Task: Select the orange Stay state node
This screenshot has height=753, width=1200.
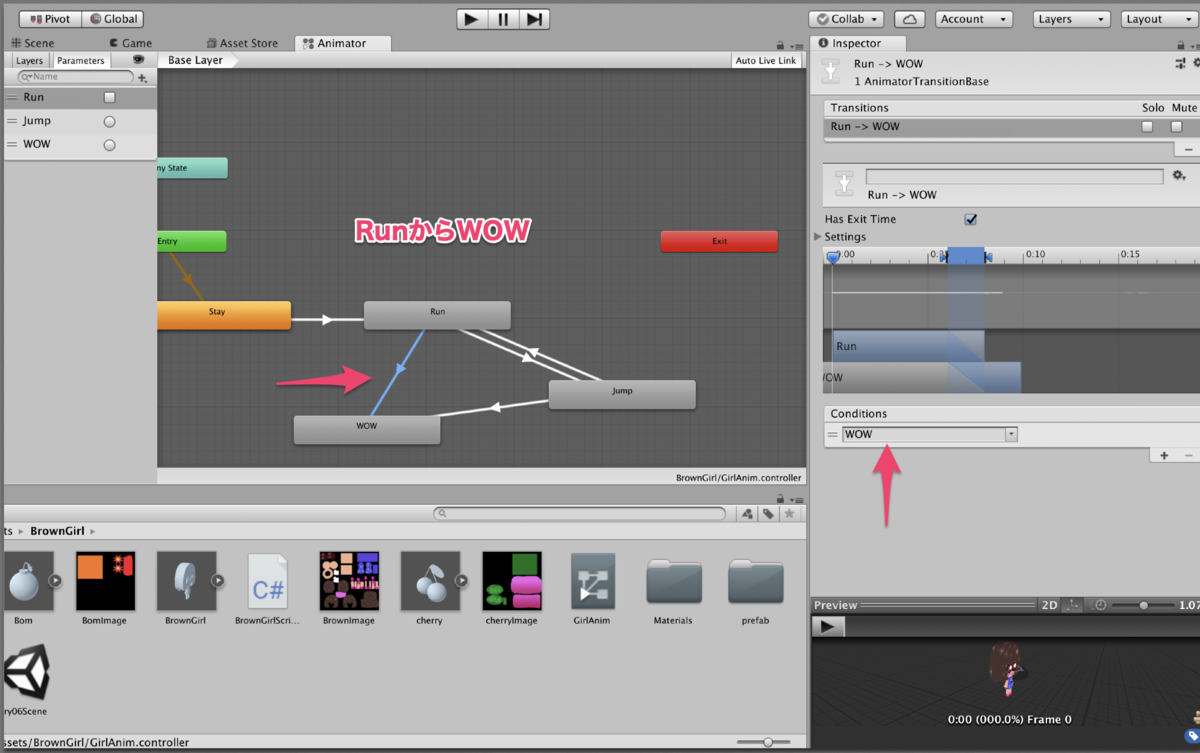Action: [x=224, y=315]
